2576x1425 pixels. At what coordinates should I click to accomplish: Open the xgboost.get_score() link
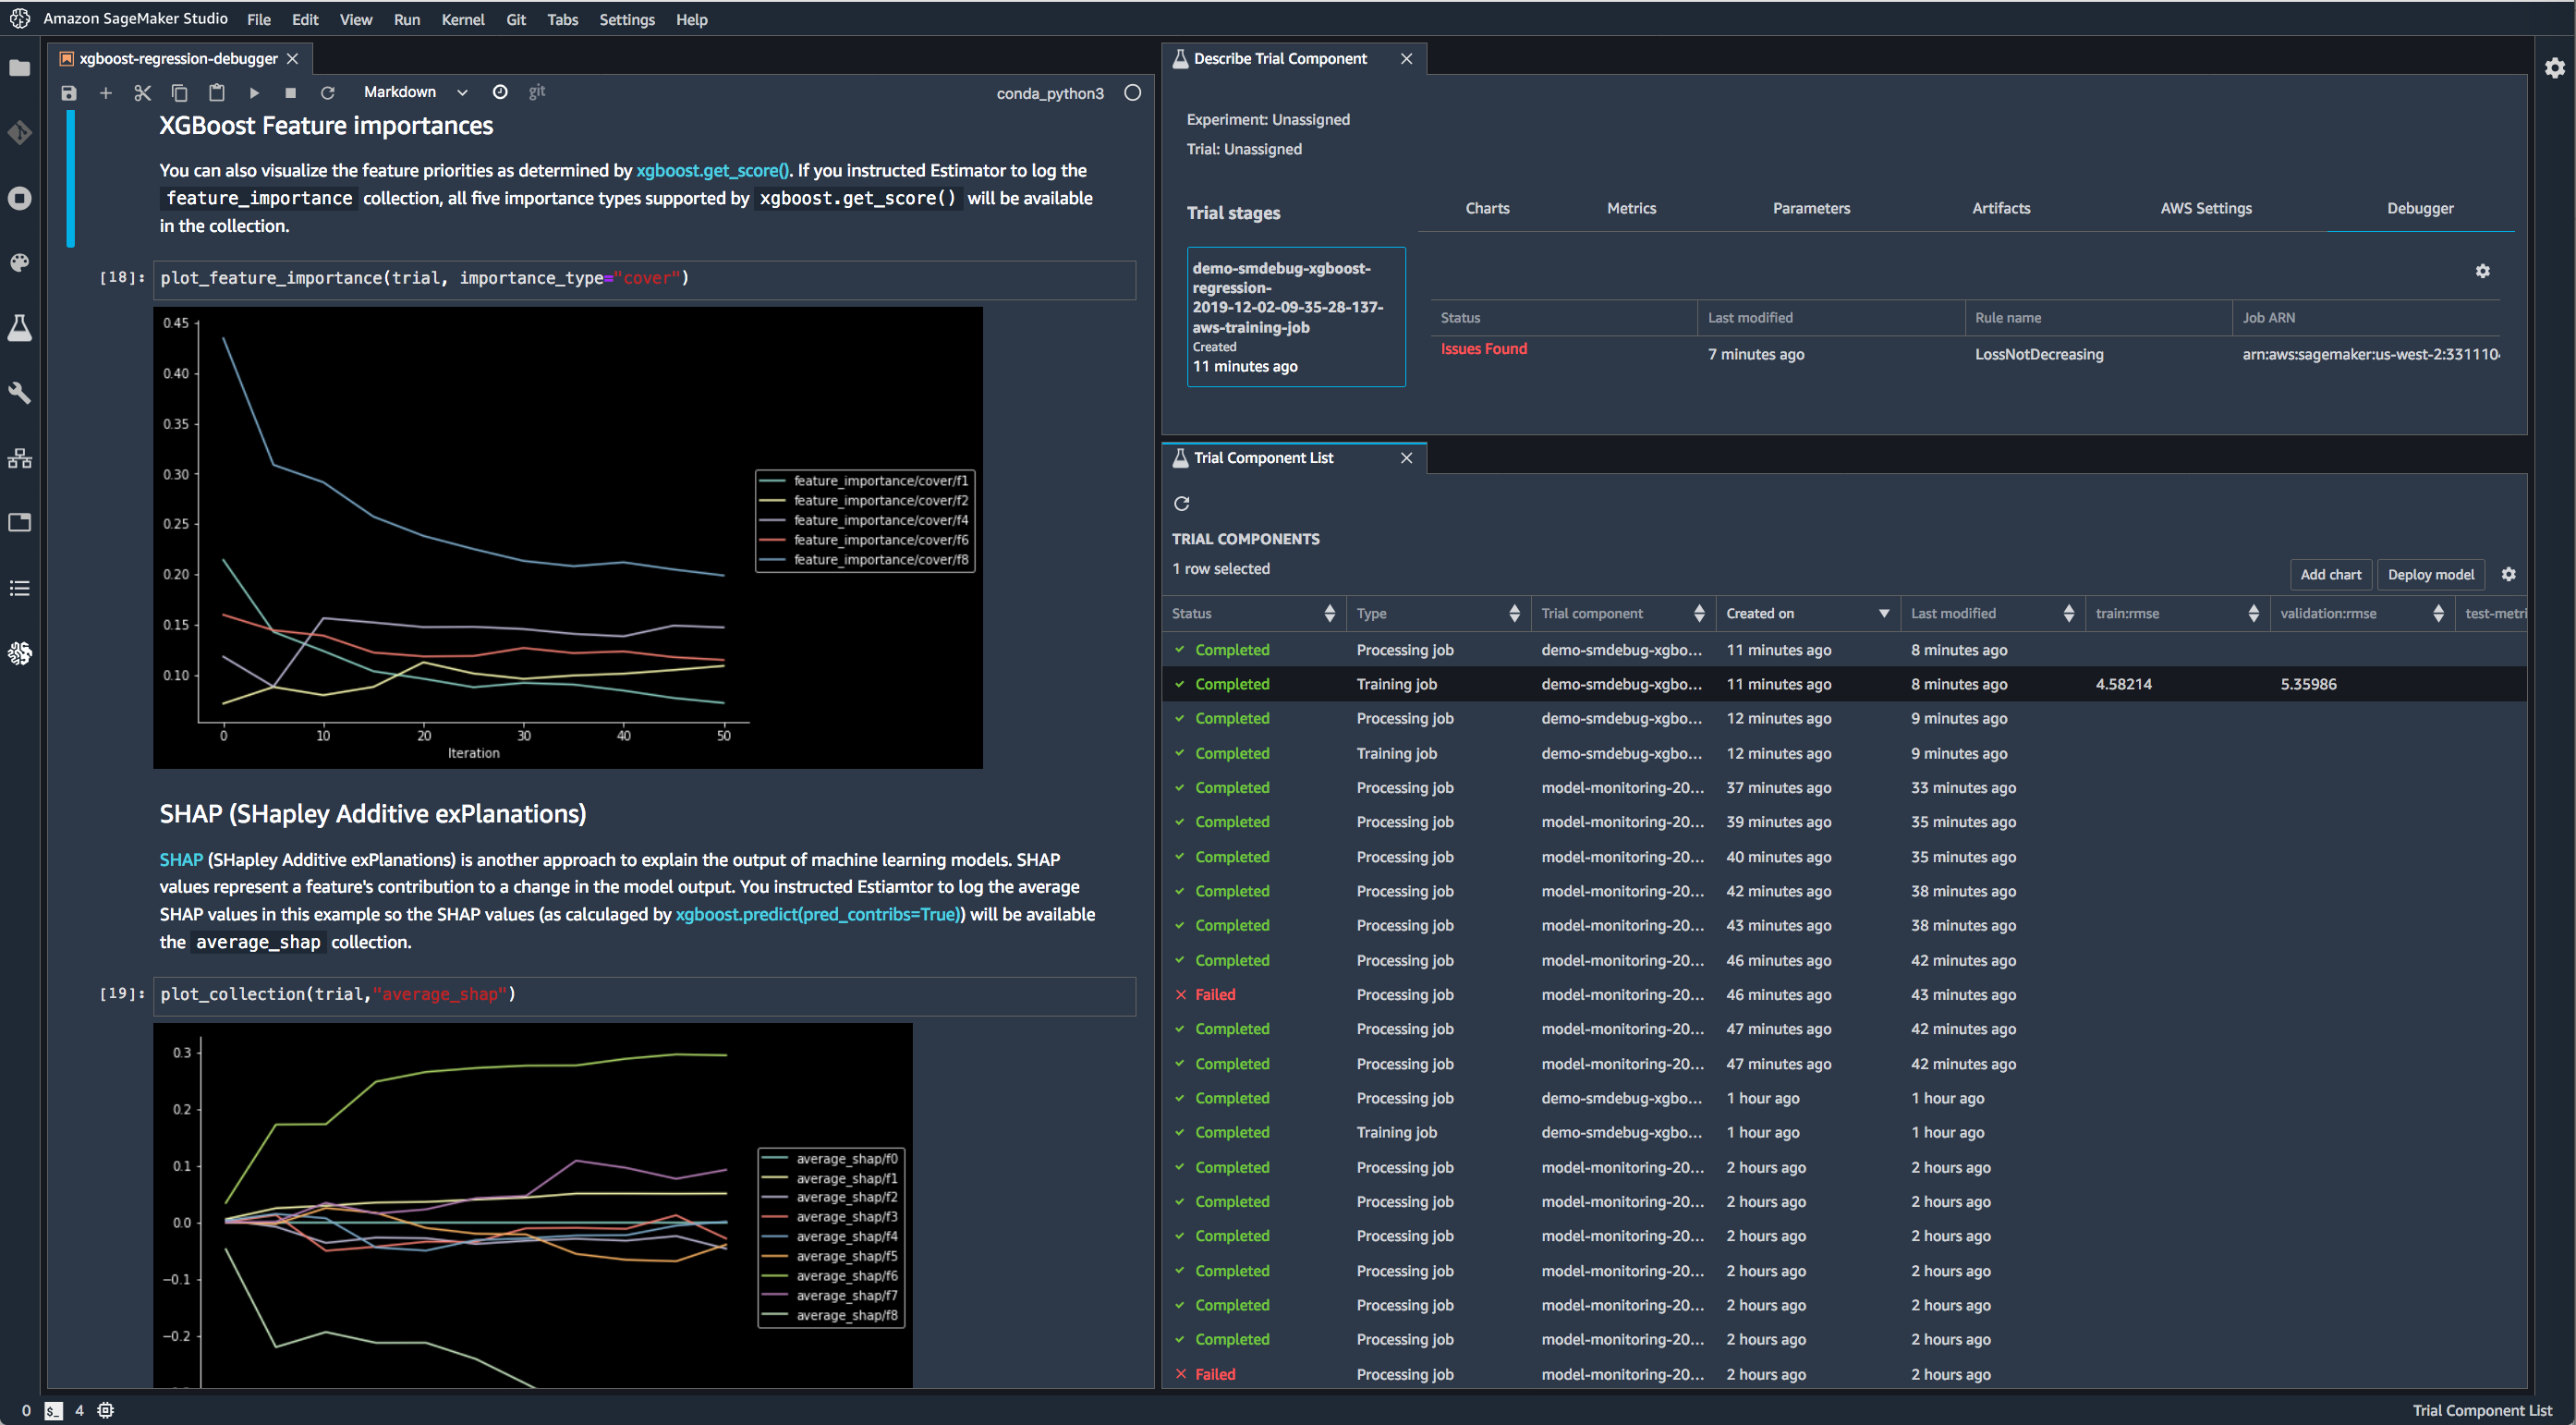tap(713, 170)
